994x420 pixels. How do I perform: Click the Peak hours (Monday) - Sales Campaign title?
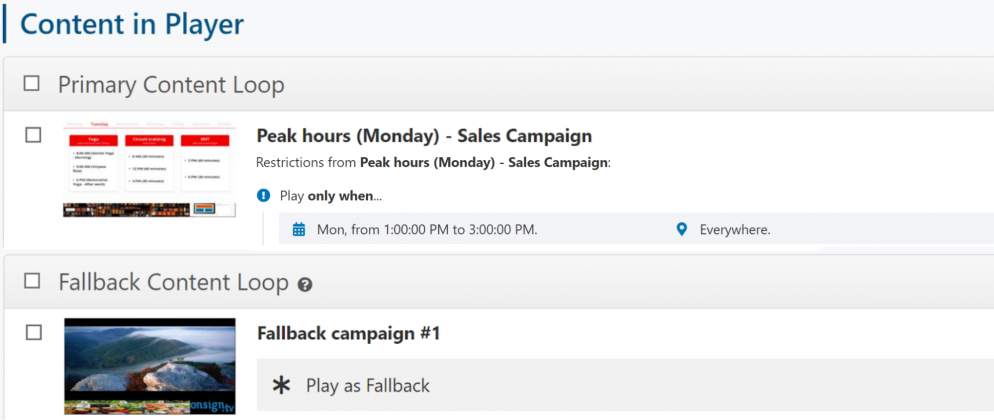coord(424,136)
